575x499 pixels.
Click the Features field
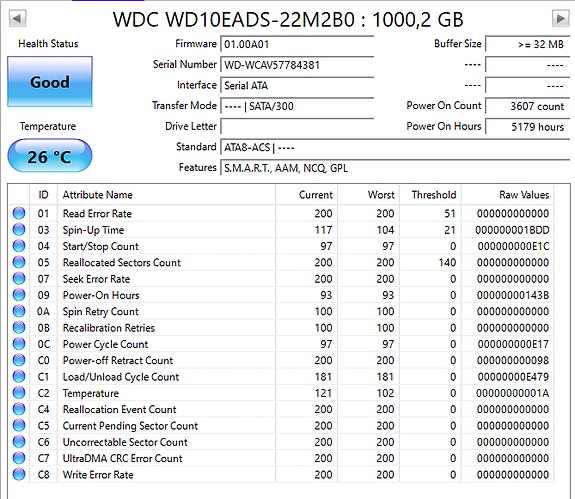[395, 168]
